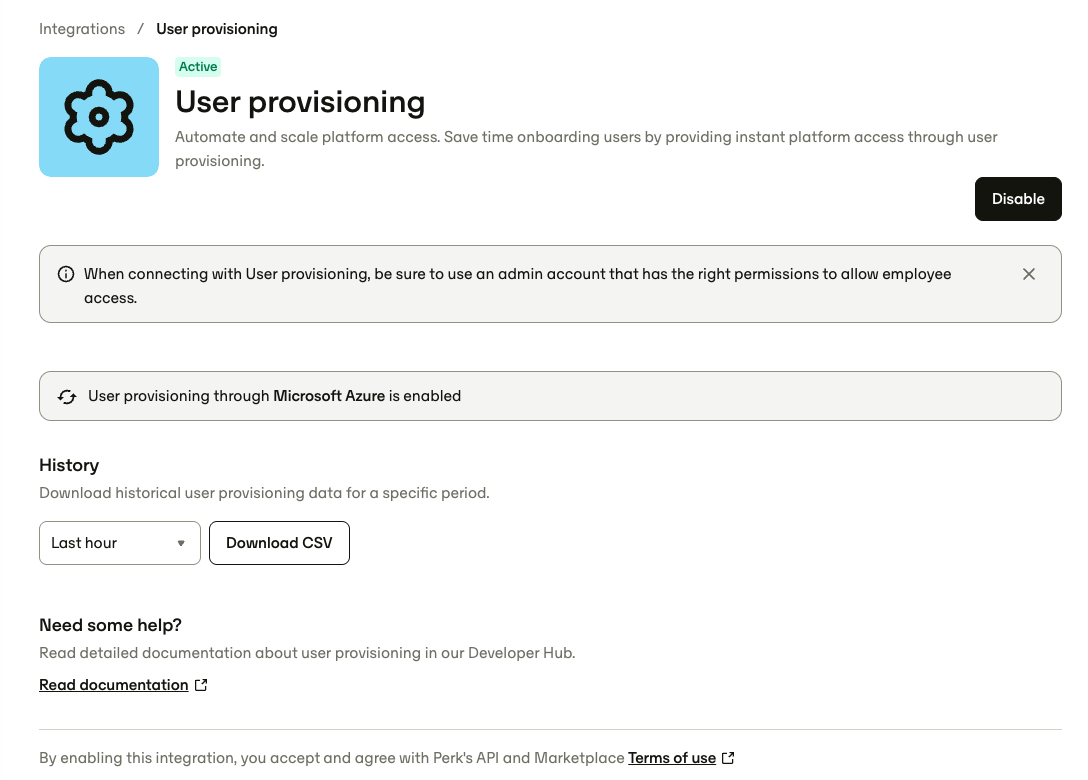
Task: Click the Read detailed documentation description text
Action: 307,653
